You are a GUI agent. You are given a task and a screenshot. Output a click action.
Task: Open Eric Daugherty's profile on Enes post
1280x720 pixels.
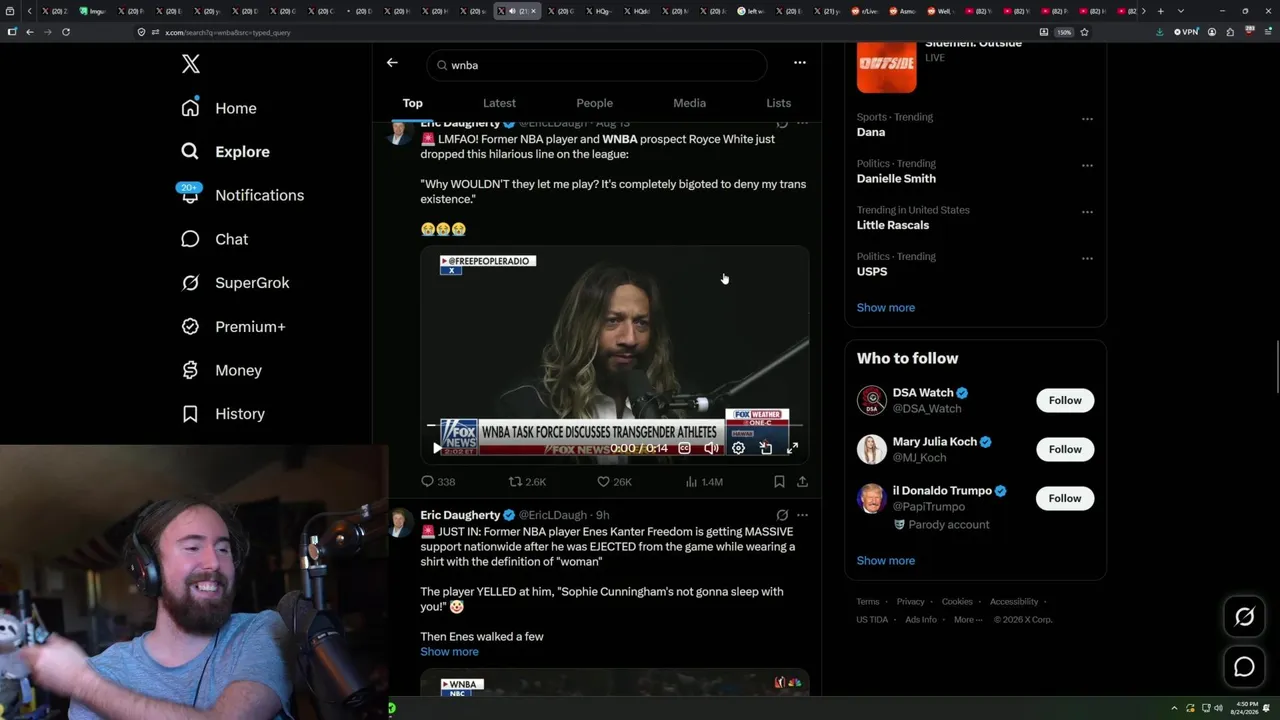[460, 515]
